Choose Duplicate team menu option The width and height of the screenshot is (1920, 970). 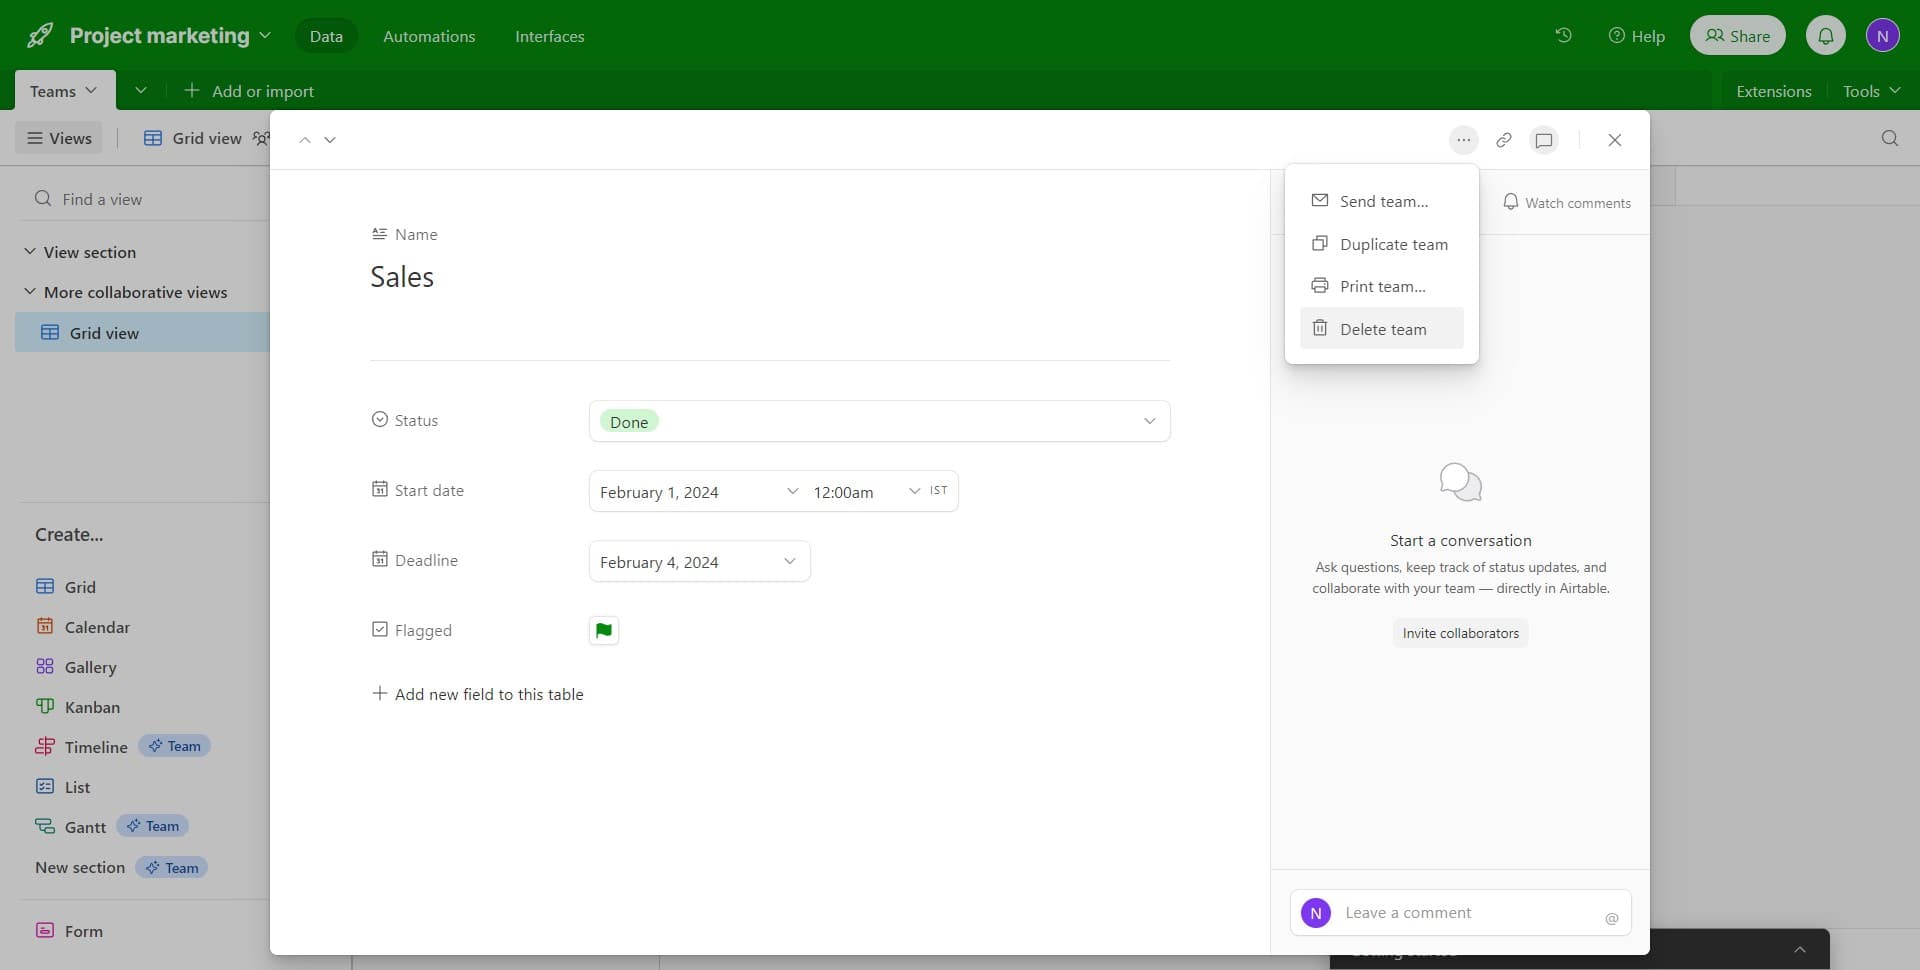tap(1392, 244)
